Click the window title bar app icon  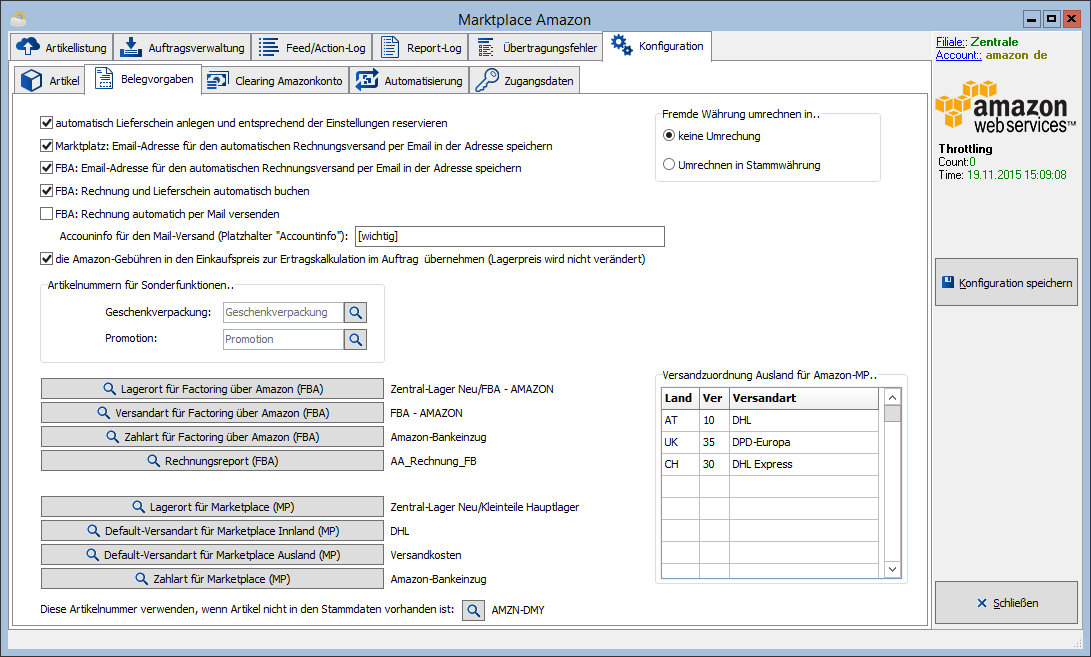pyautogui.click(x=19, y=19)
